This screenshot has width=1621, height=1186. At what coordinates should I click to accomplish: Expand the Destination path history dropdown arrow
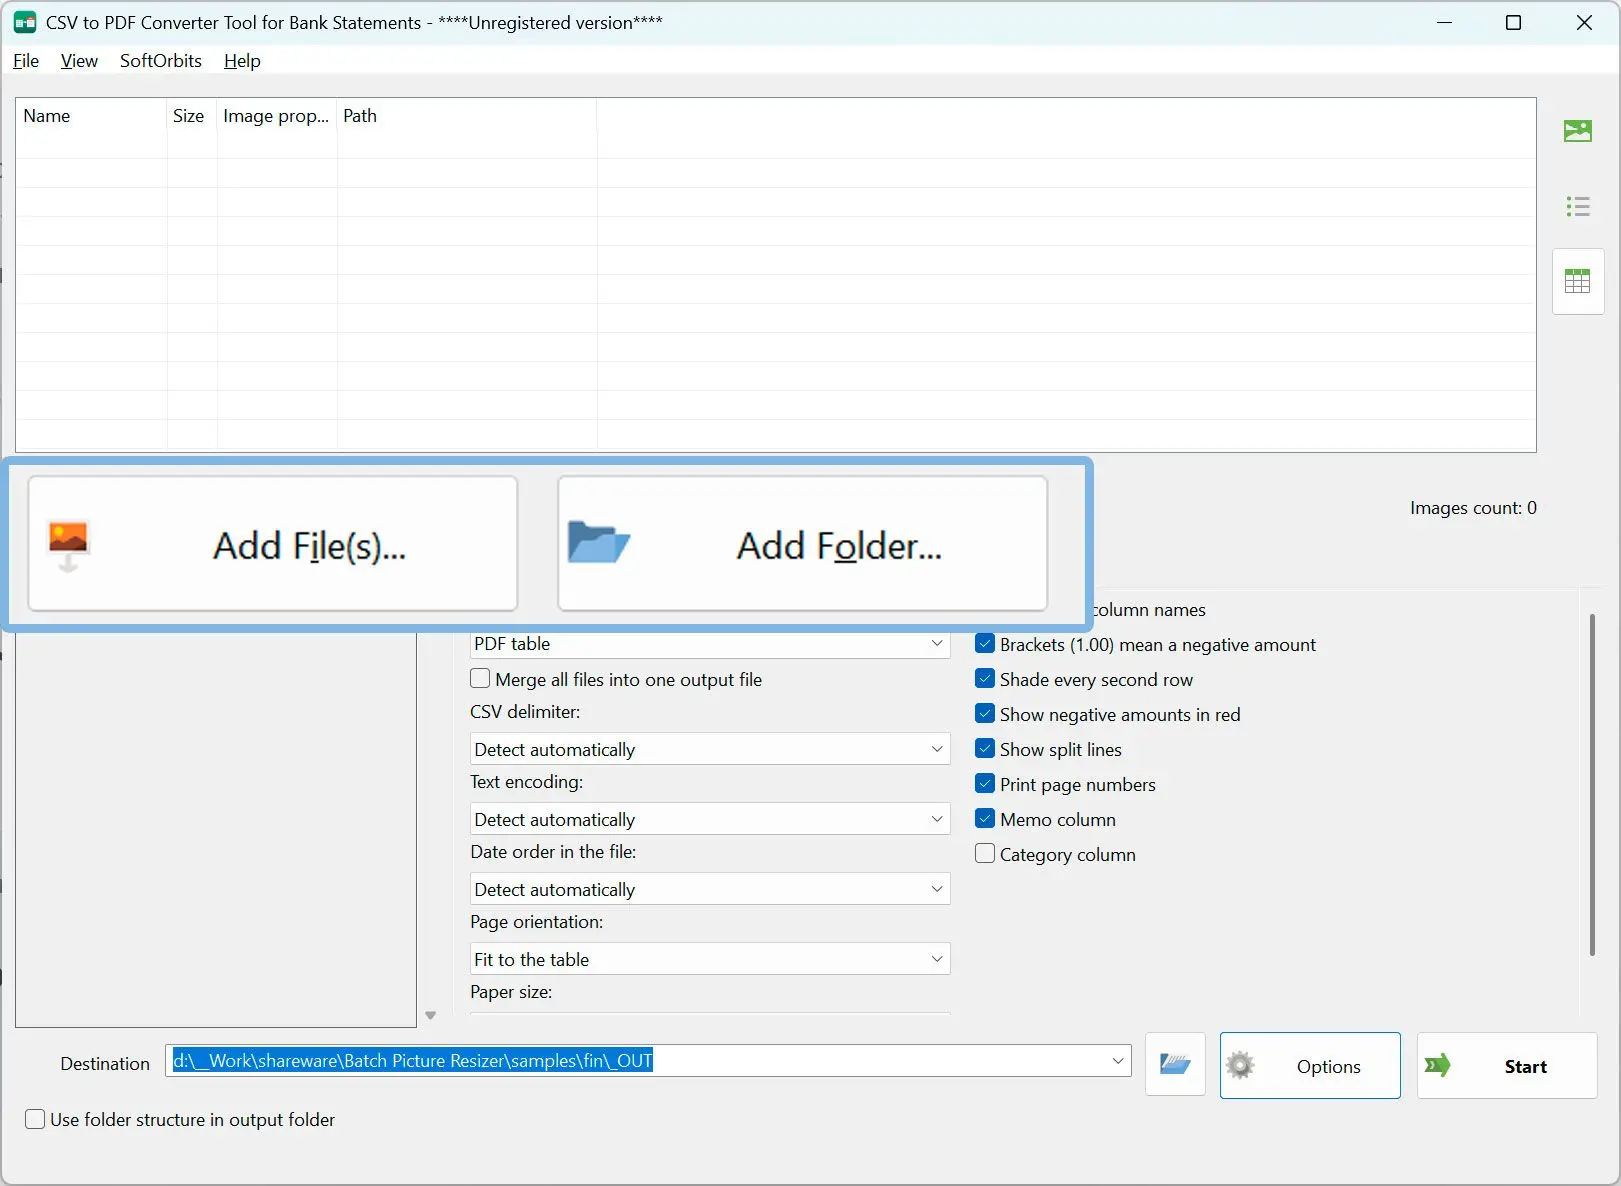(1118, 1061)
